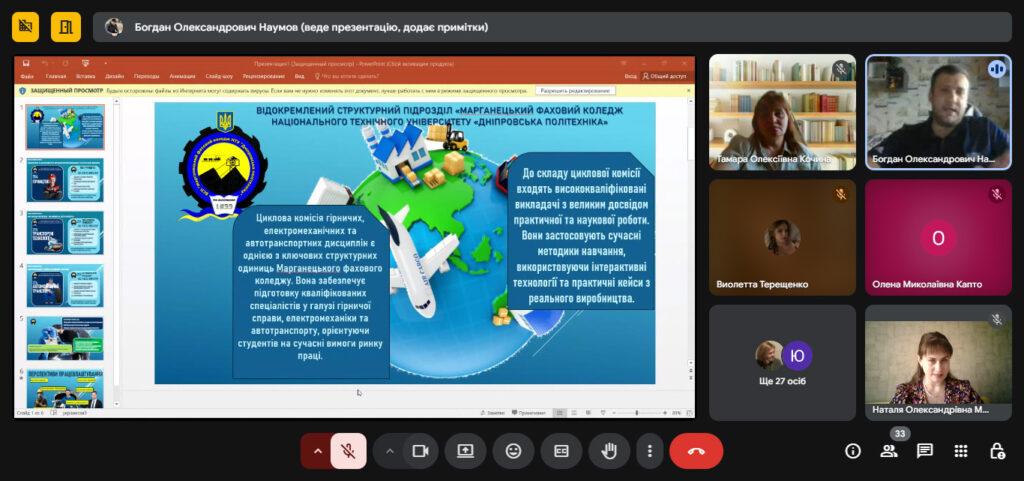Expand audio settings caret next to microphone
The image size is (1024, 481).
click(x=317, y=451)
